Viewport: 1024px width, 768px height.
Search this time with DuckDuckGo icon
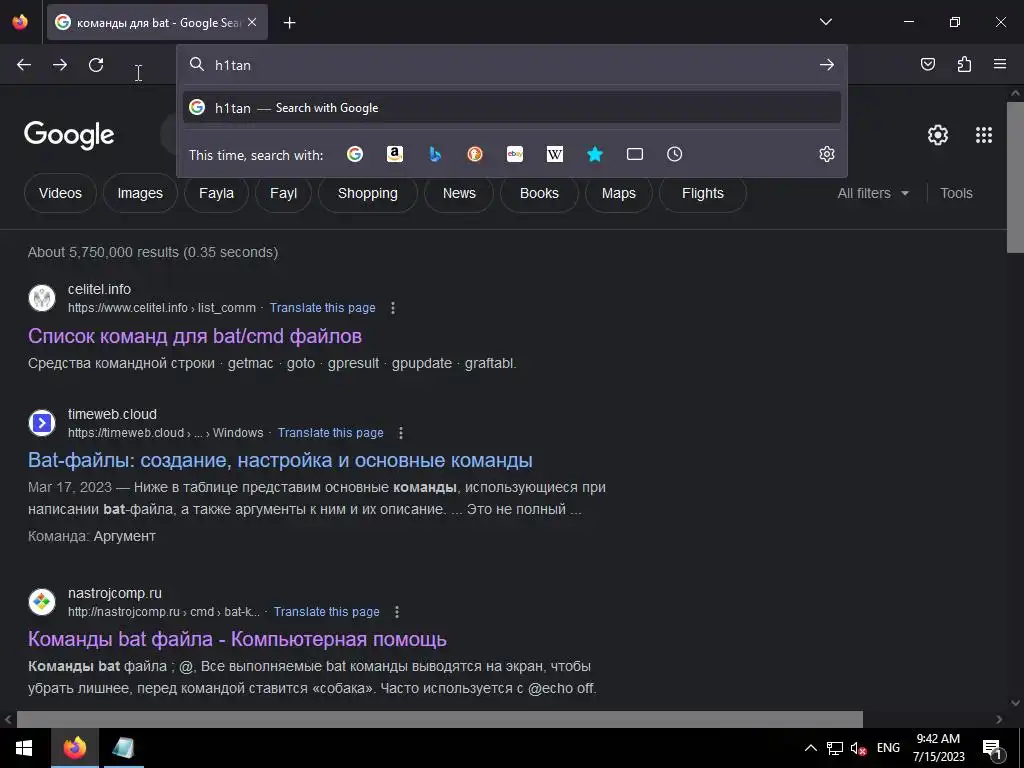(x=475, y=154)
